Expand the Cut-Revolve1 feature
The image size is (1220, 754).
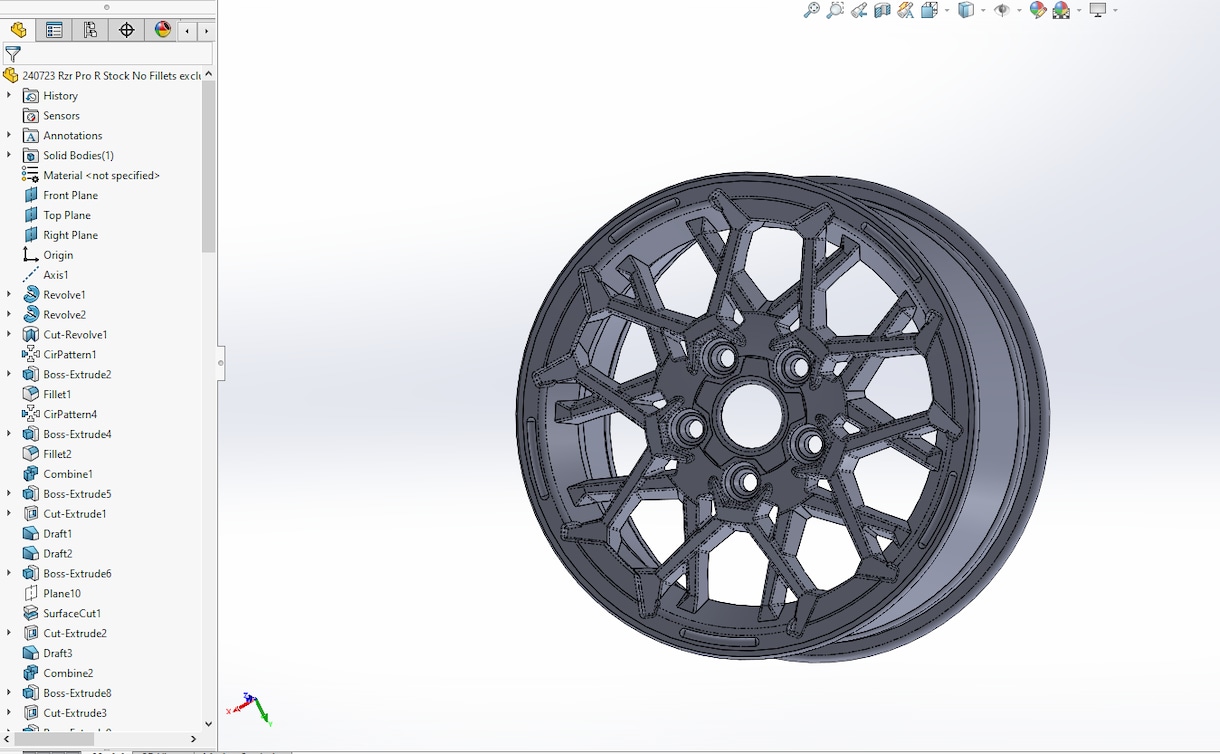tap(9, 334)
